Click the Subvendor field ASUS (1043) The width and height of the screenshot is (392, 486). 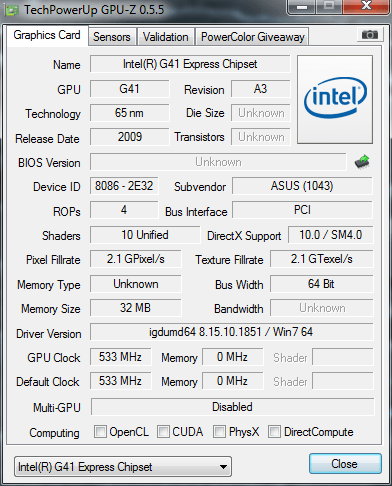(302, 186)
